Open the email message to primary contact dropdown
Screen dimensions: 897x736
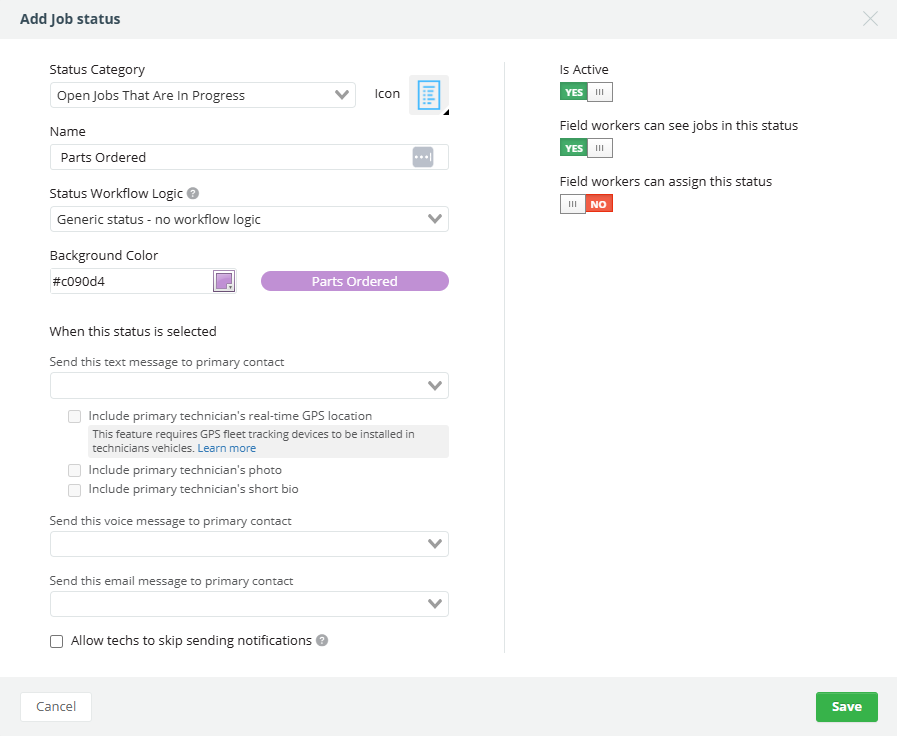(x=249, y=604)
